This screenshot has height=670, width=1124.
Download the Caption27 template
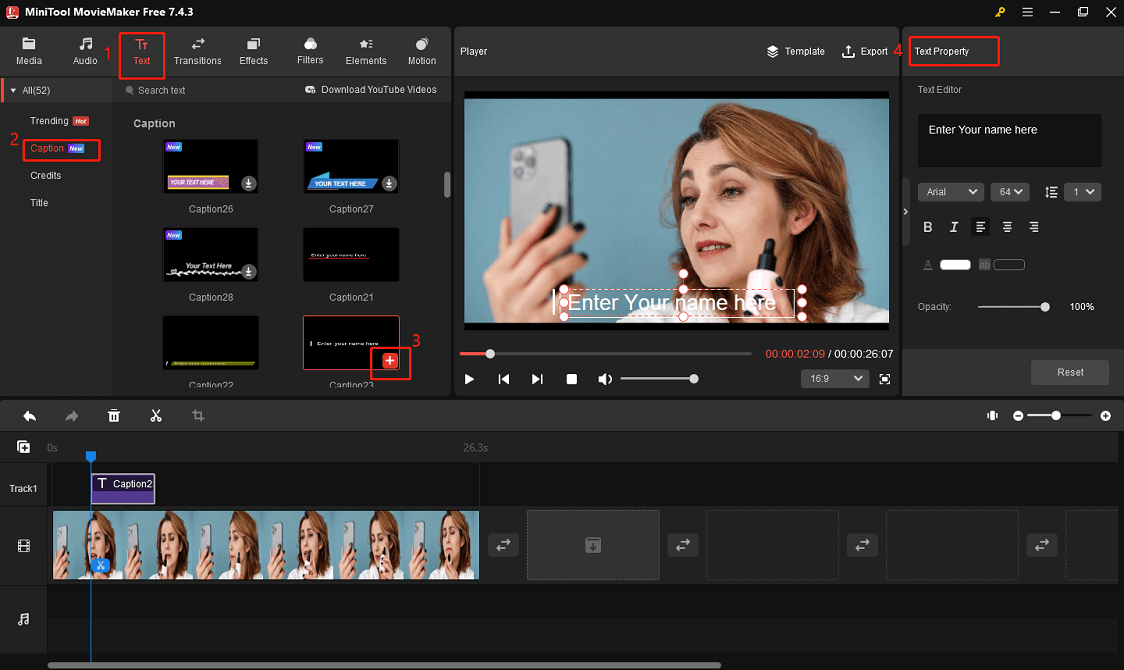(389, 183)
